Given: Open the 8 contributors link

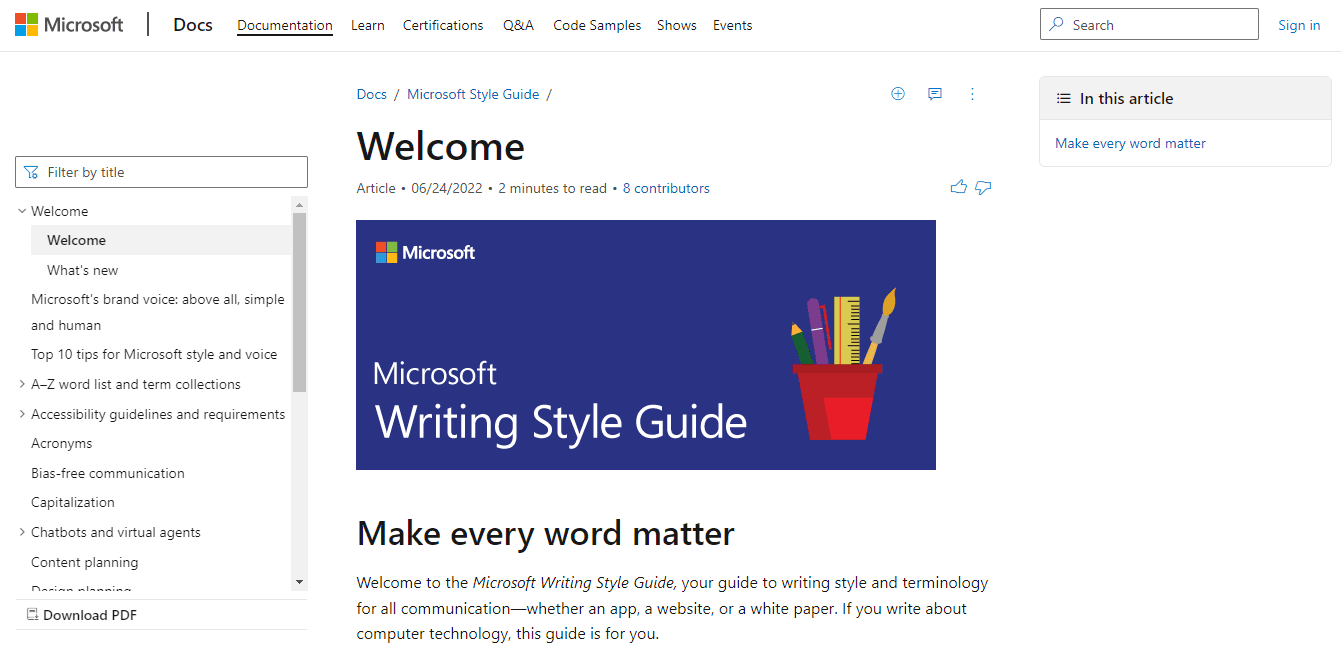Looking at the screenshot, I should tap(666, 188).
